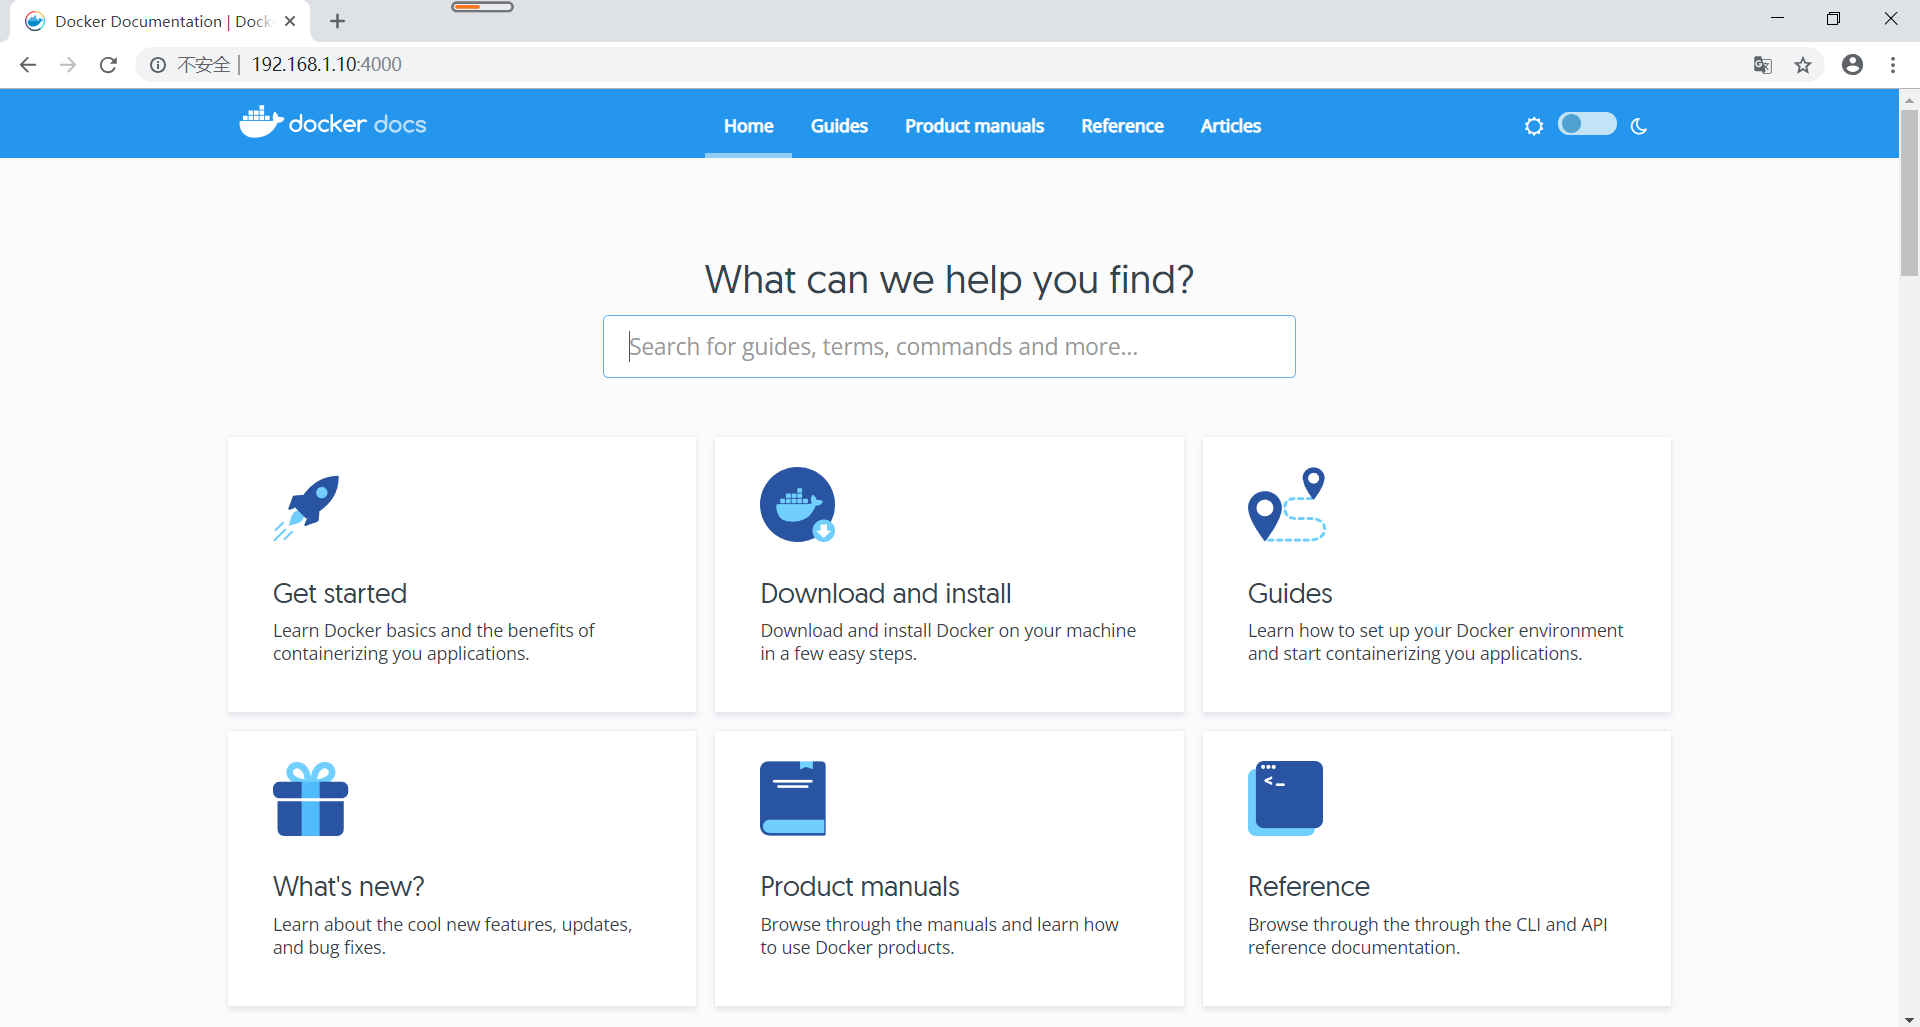
Task: Open the Guides nav menu item
Action: click(x=839, y=126)
